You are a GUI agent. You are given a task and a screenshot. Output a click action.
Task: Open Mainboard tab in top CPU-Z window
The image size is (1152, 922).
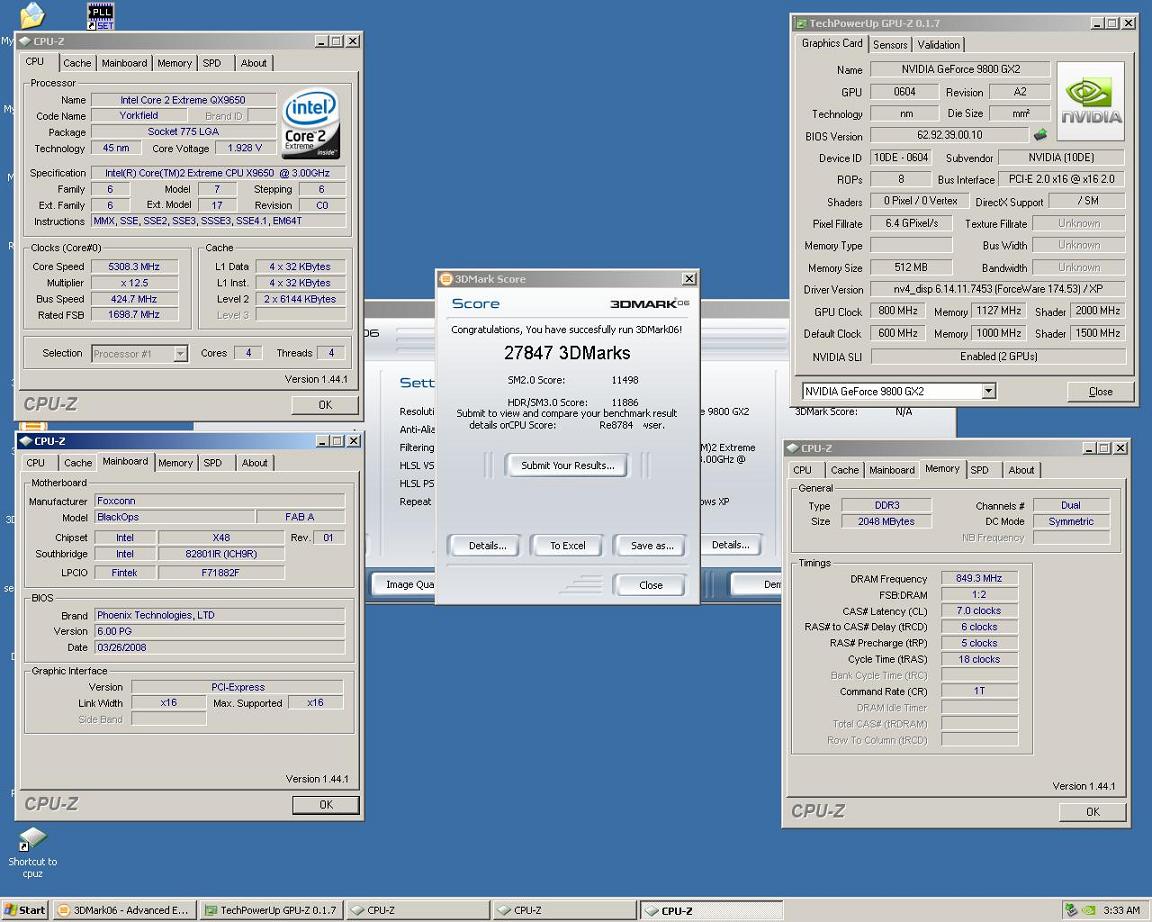(124, 63)
